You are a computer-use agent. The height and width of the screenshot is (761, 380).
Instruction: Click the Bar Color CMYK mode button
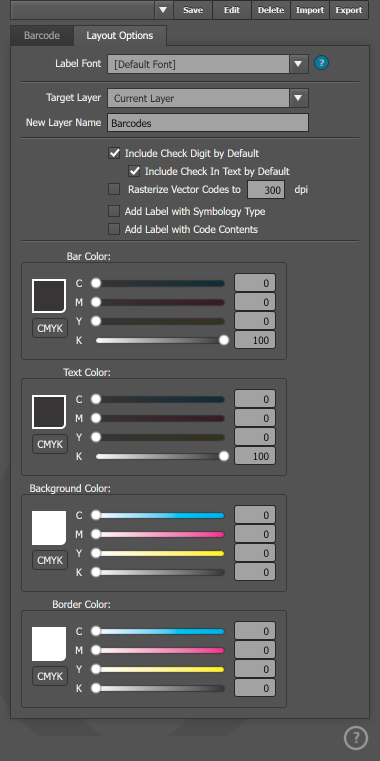coord(50,328)
